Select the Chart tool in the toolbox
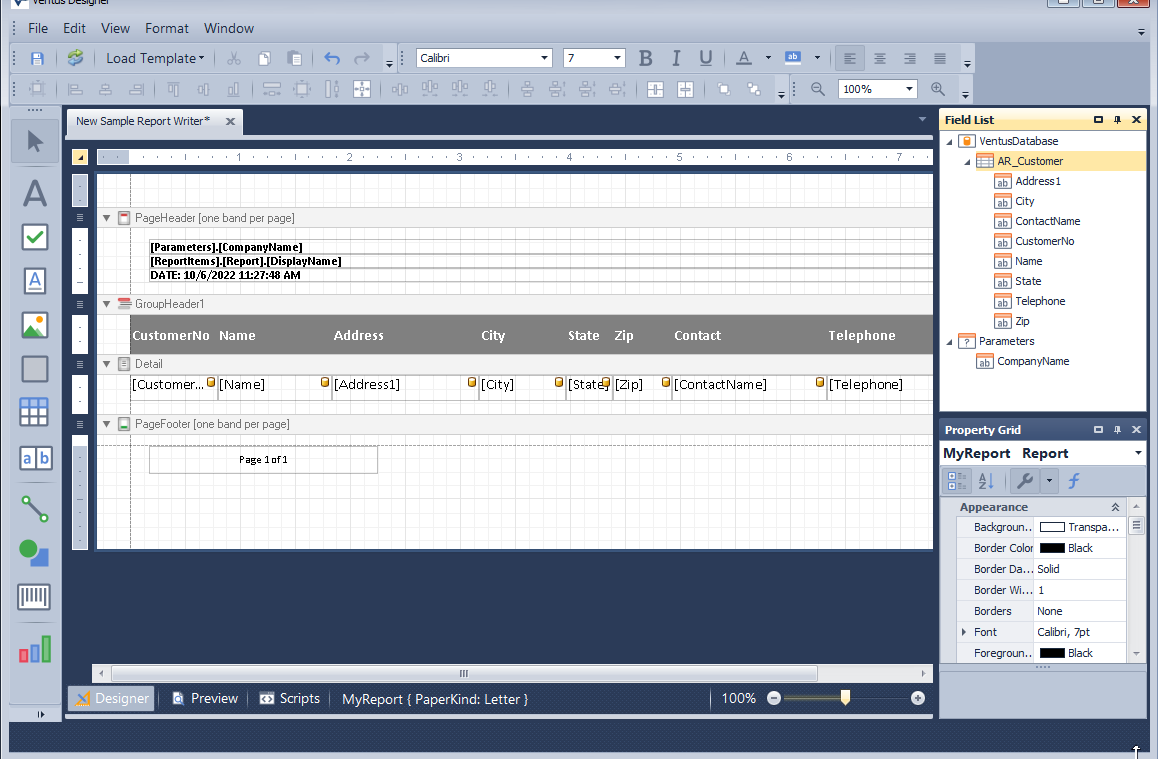 tap(35, 649)
